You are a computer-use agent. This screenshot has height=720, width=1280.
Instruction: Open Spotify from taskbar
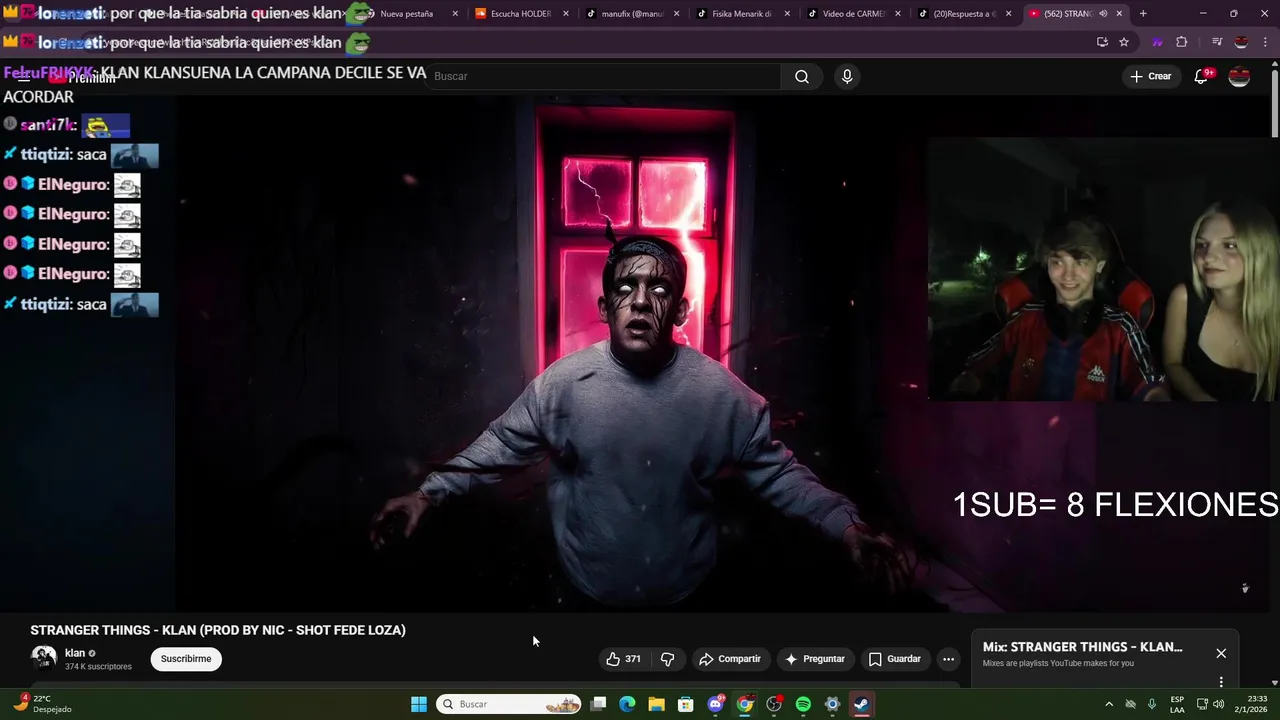[803, 704]
